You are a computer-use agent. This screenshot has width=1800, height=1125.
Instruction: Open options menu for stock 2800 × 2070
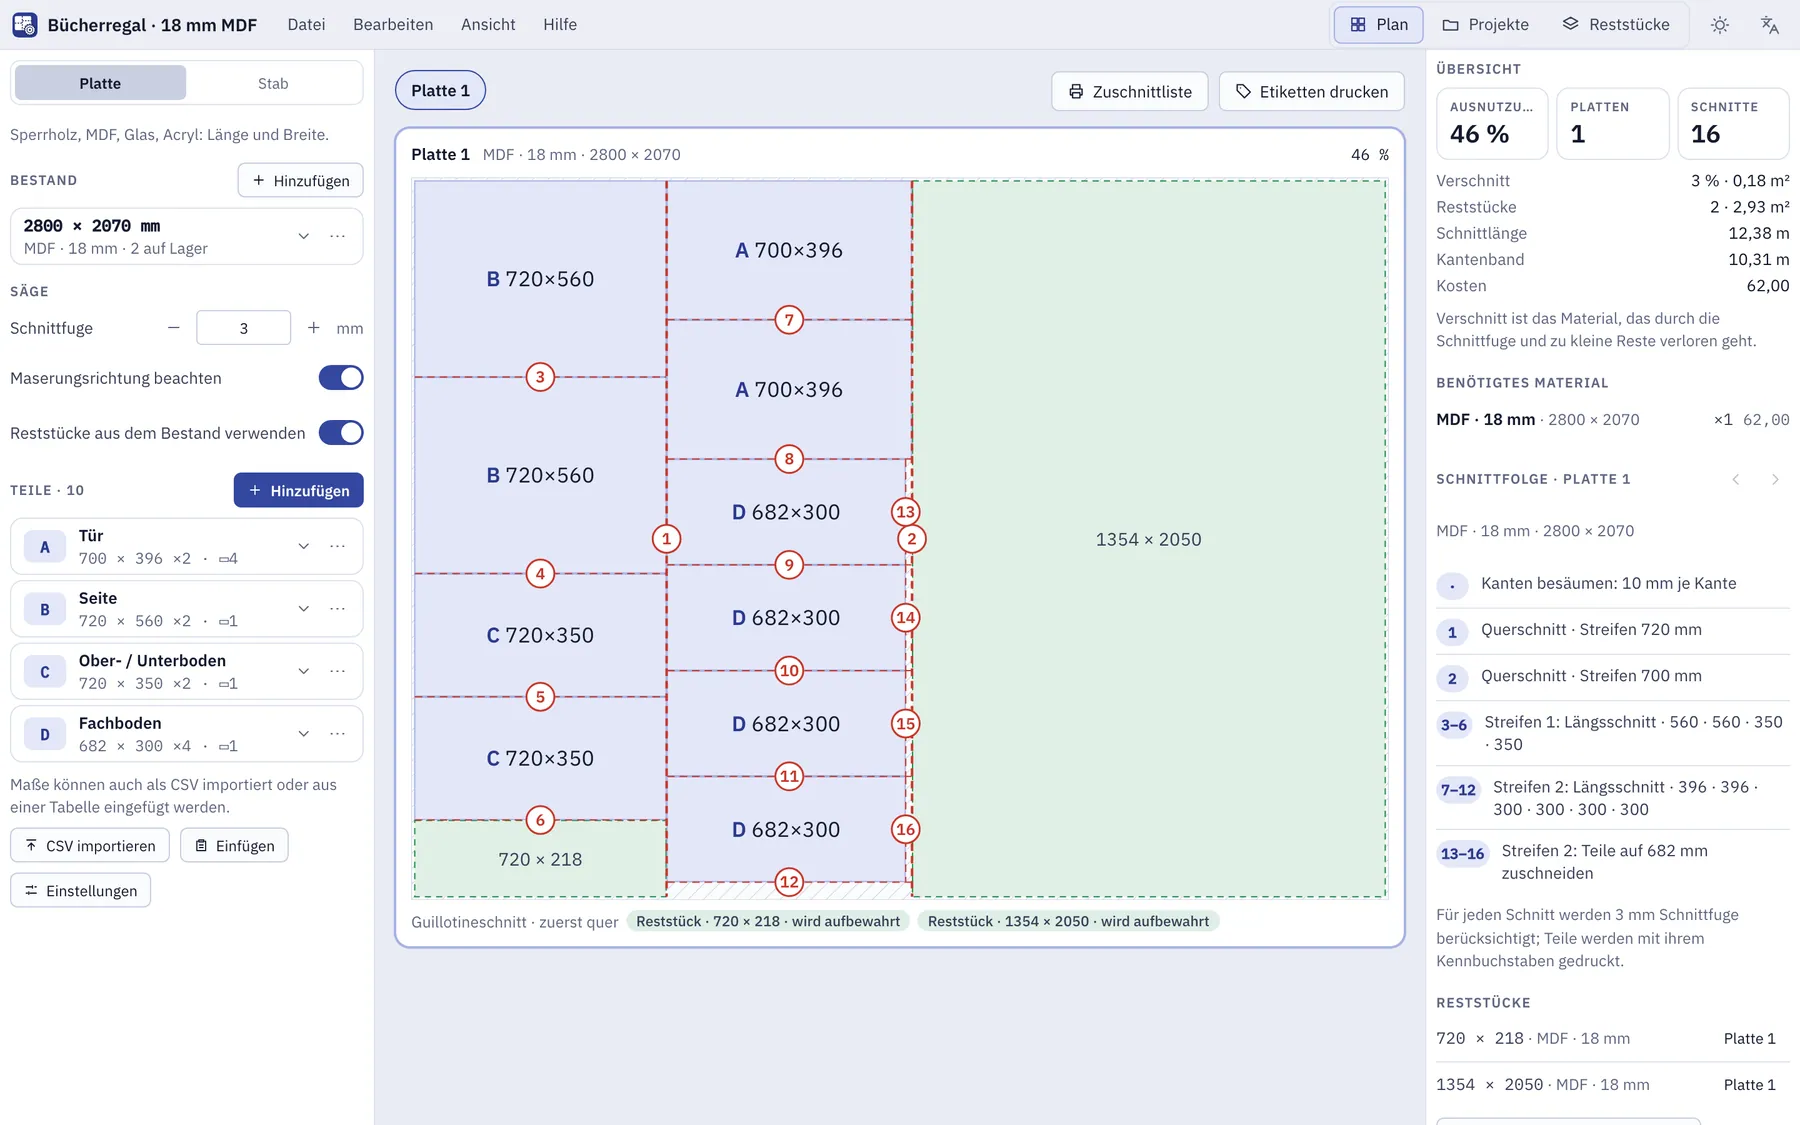pos(338,236)
